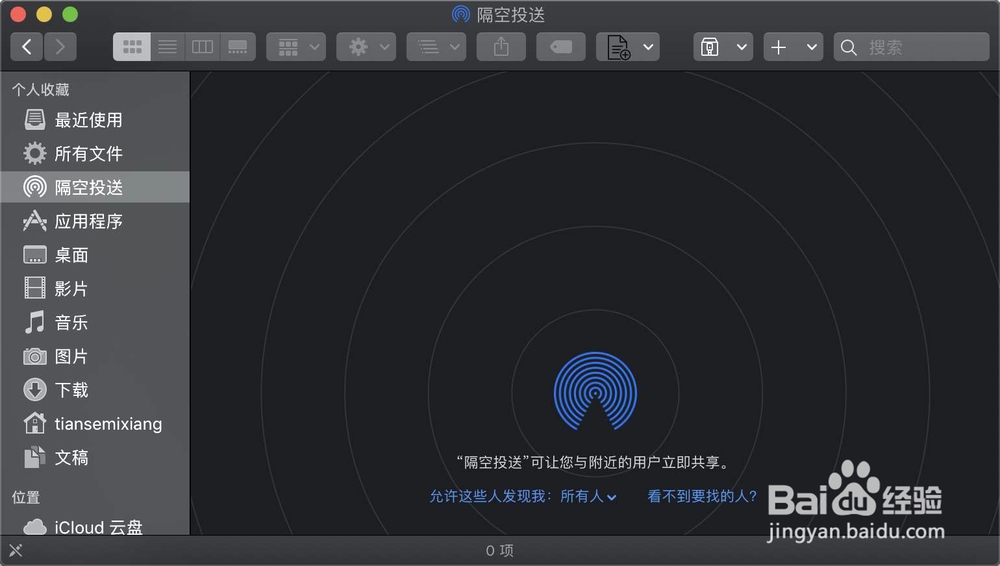Go forward with the right arrow button
Screen dimensions: 1000x566
(x=60, y=47)
